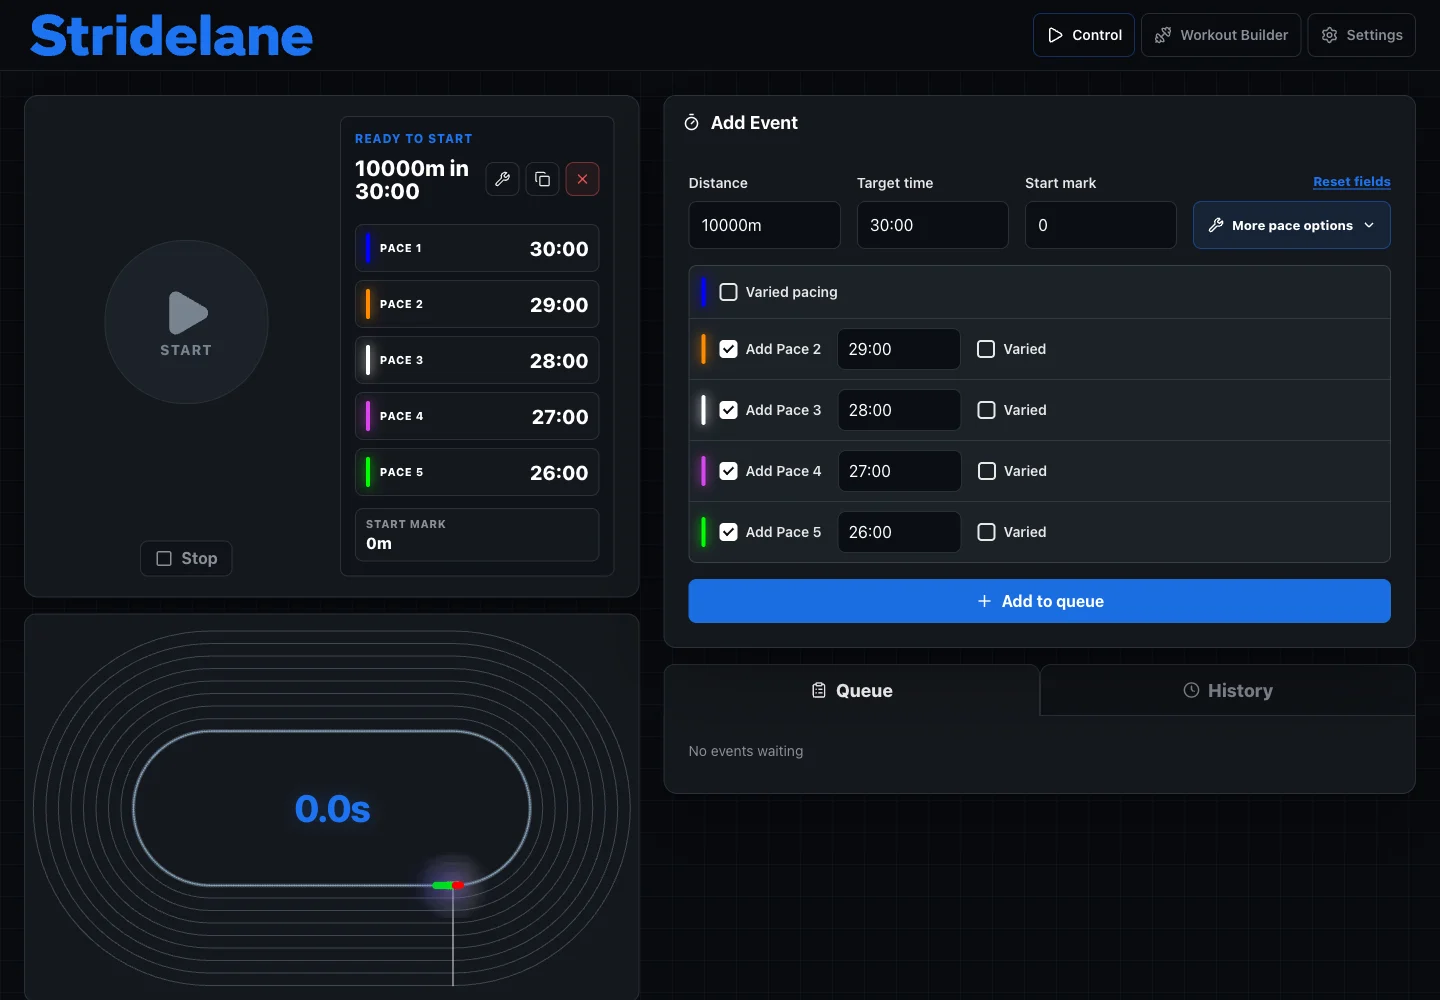Start the event with the large play button
This screenshot has width=1440, height=1000.
click(x=186, y=322)
